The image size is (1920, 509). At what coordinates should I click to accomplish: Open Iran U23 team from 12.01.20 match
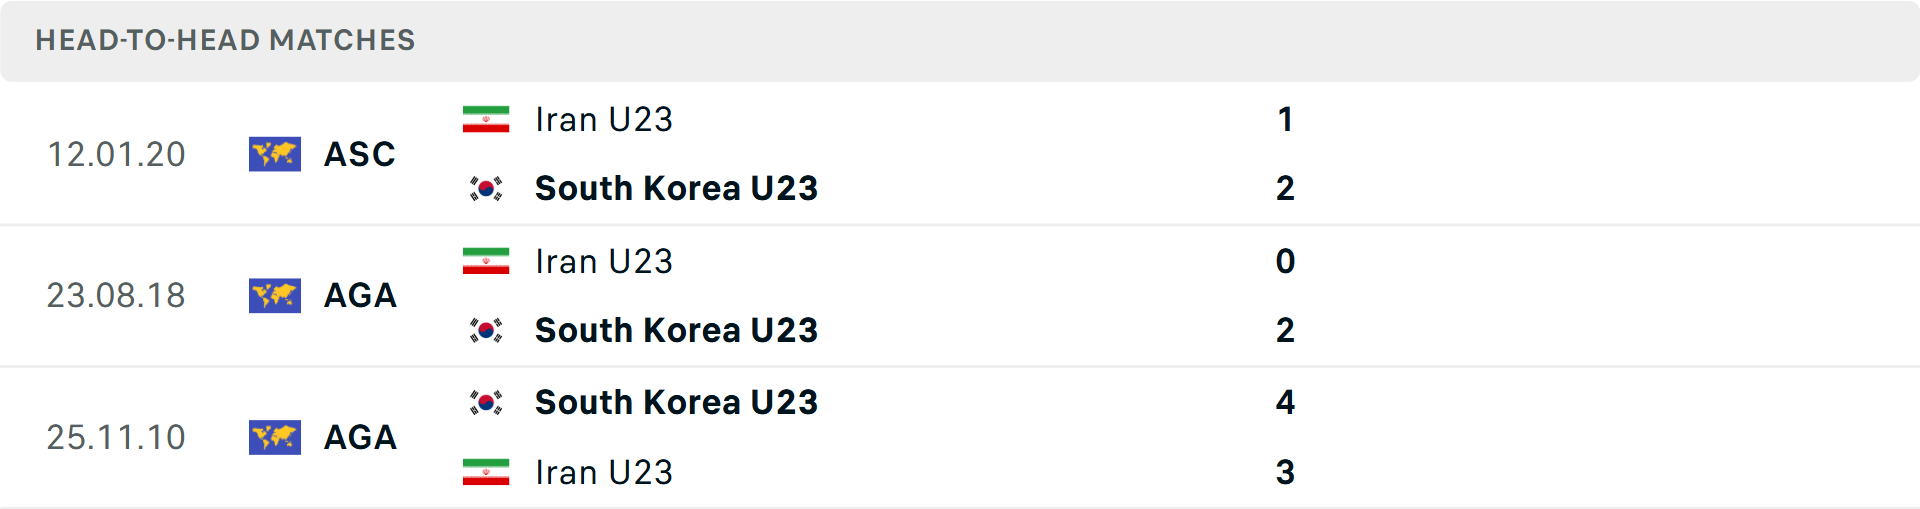[x=603, y=120]
